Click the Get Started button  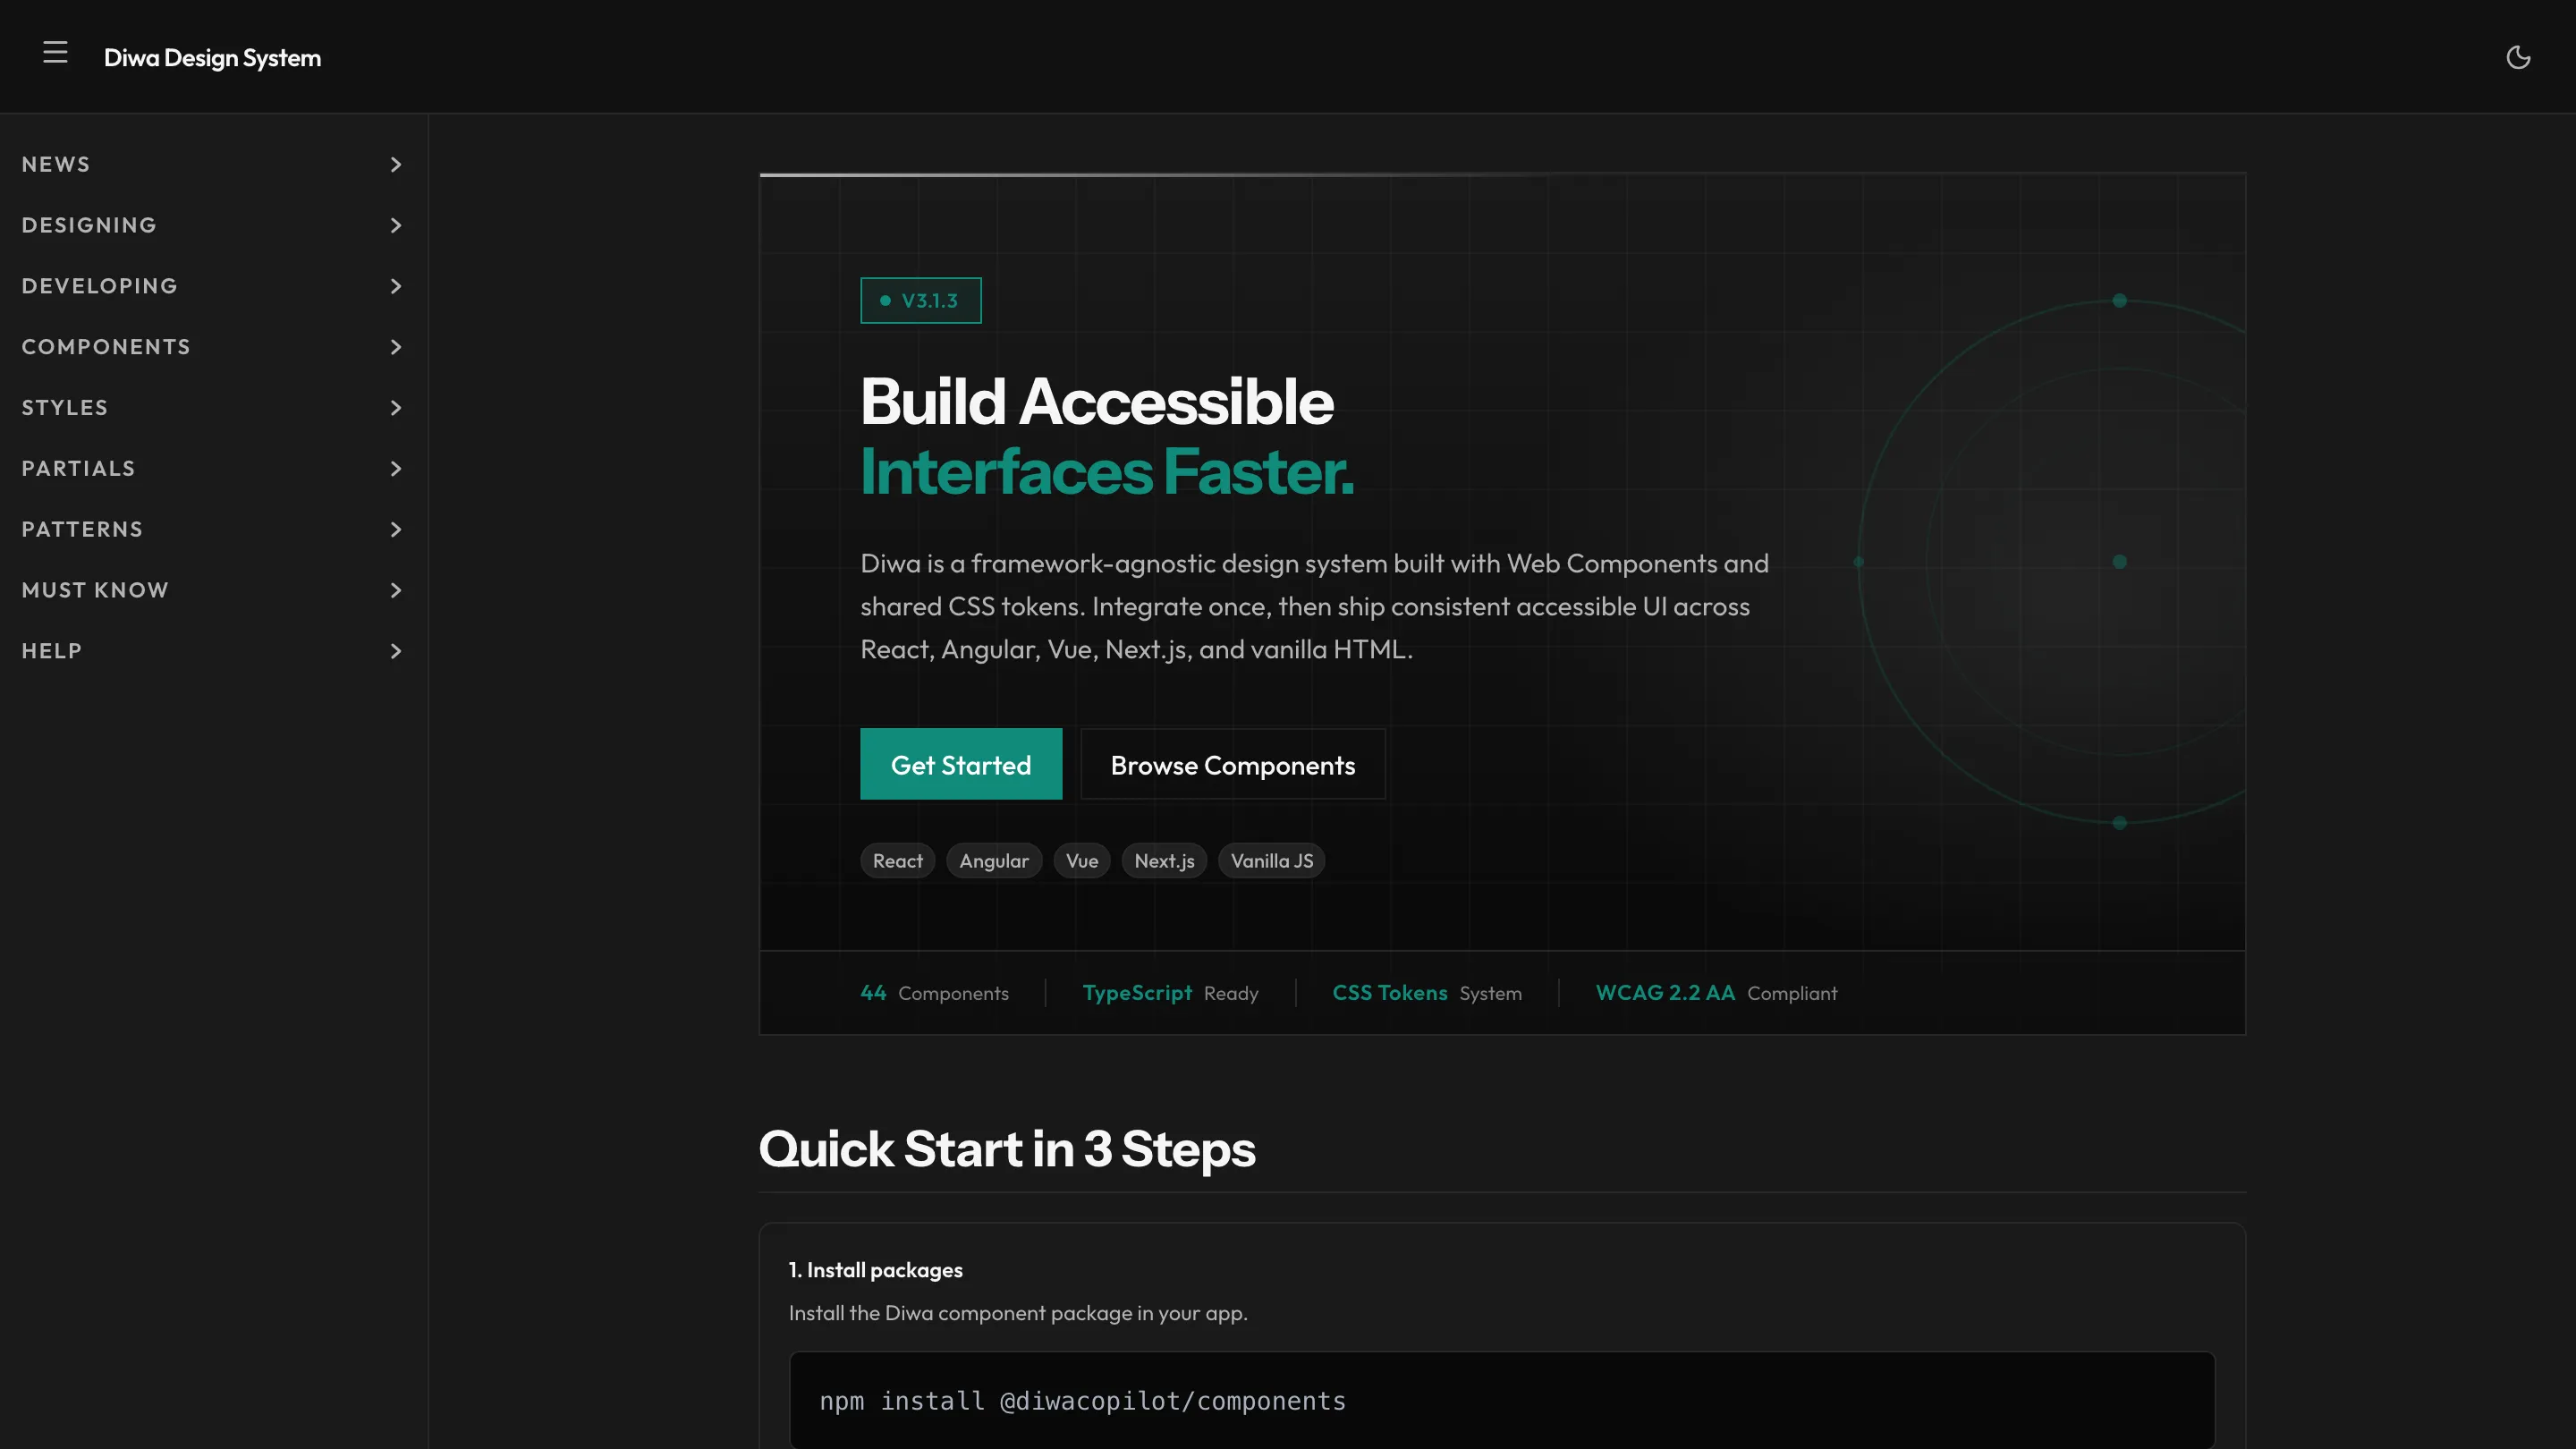(961, 764)
